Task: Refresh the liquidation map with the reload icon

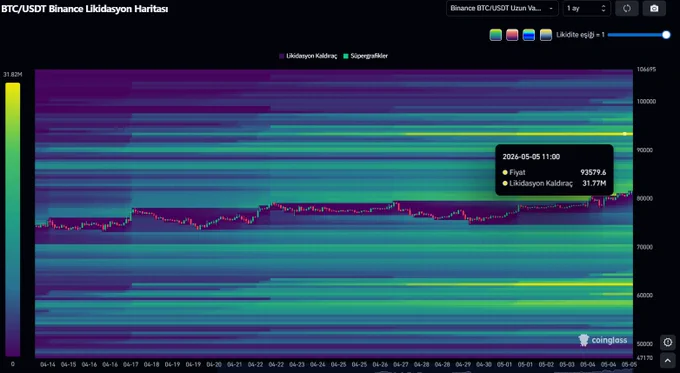Action: pos(627,8)
